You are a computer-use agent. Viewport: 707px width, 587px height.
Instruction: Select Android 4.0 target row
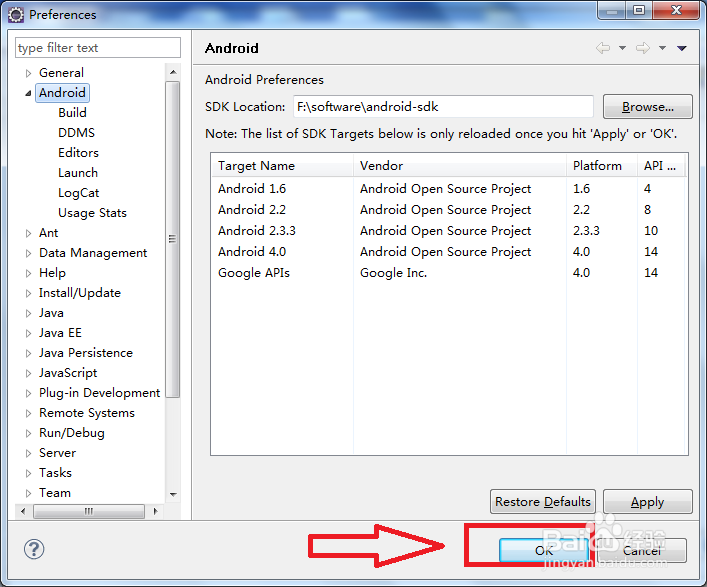449,252
